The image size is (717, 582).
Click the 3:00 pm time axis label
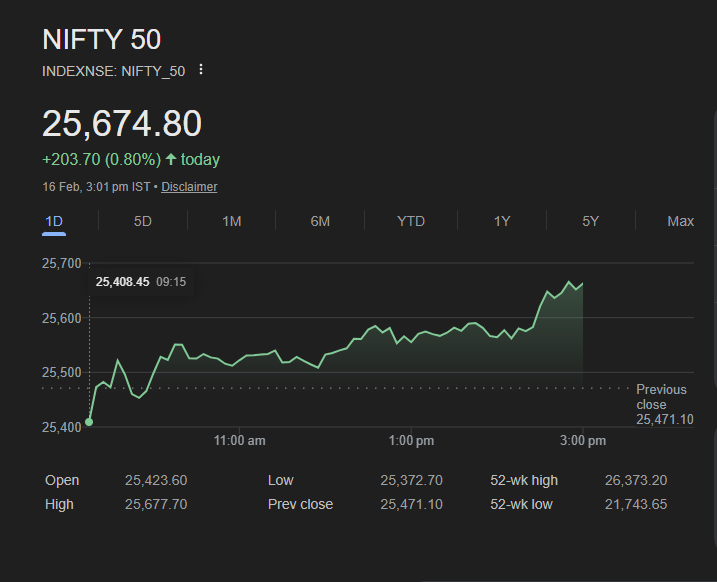[x=583, y=441]
